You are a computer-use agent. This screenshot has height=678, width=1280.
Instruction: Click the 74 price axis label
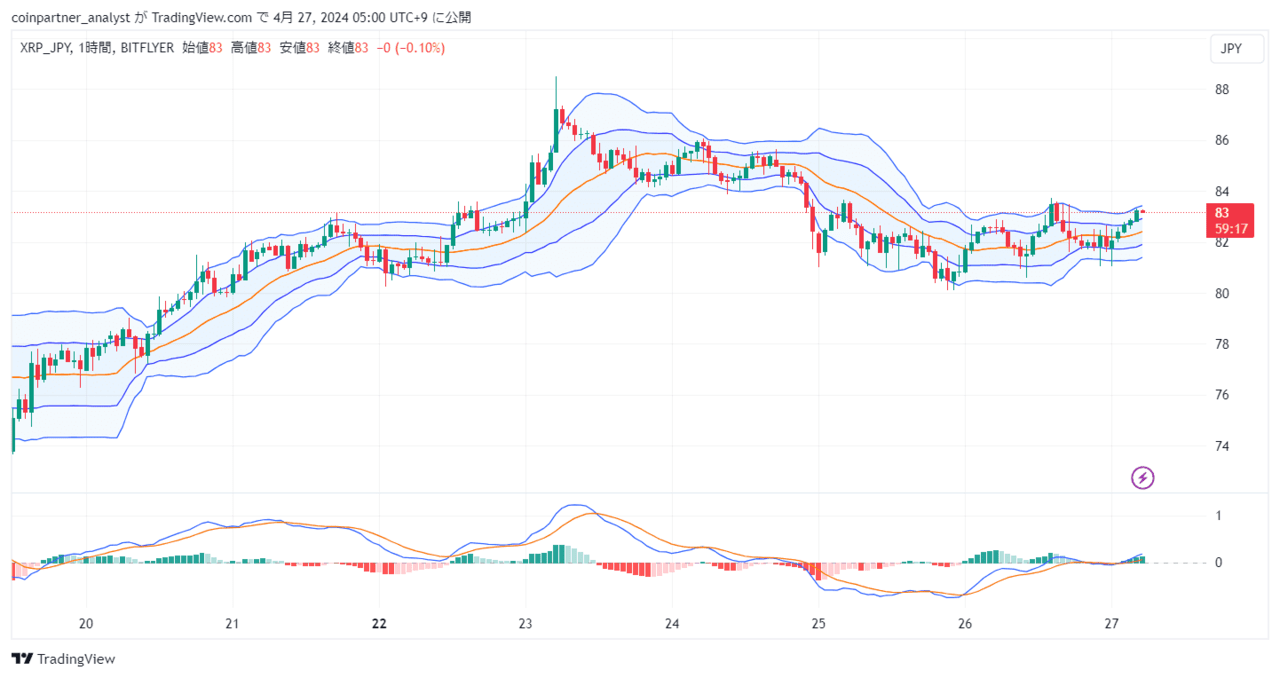click(x=1222, y=447)
